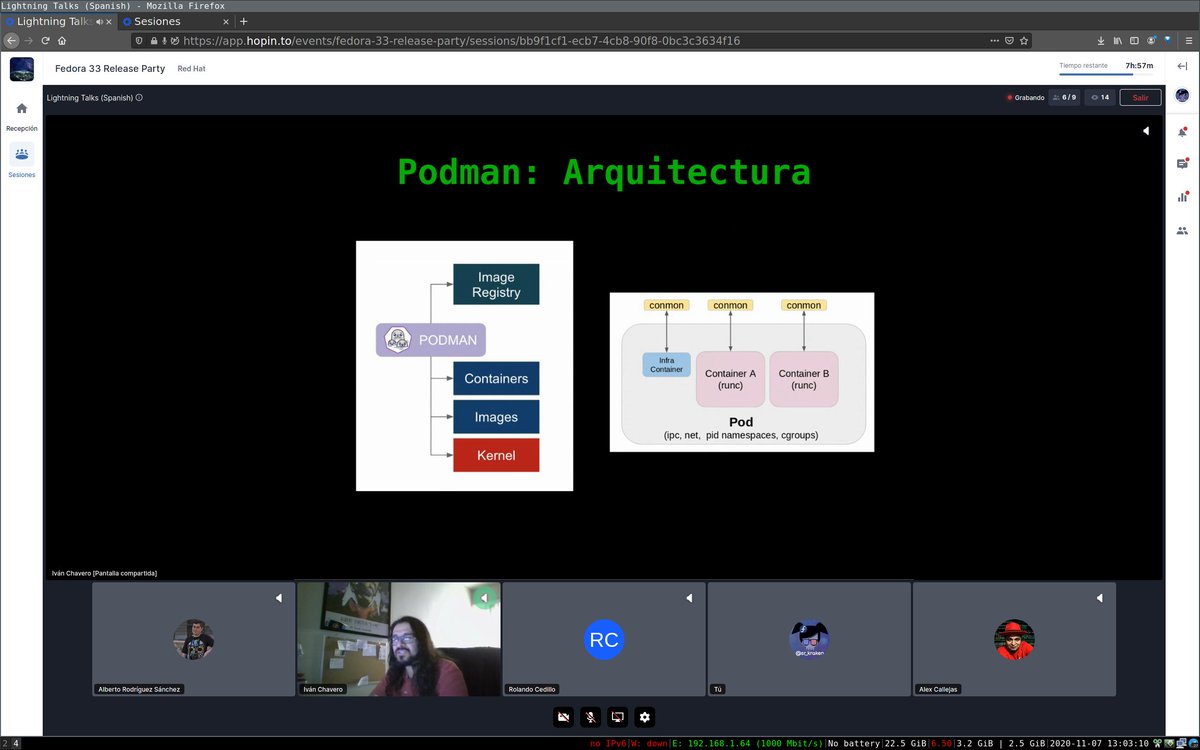The width and height of the screenshot is (1200, 750).
Task: Switch to workspace 4 in status bar
Action: point(15,743)
